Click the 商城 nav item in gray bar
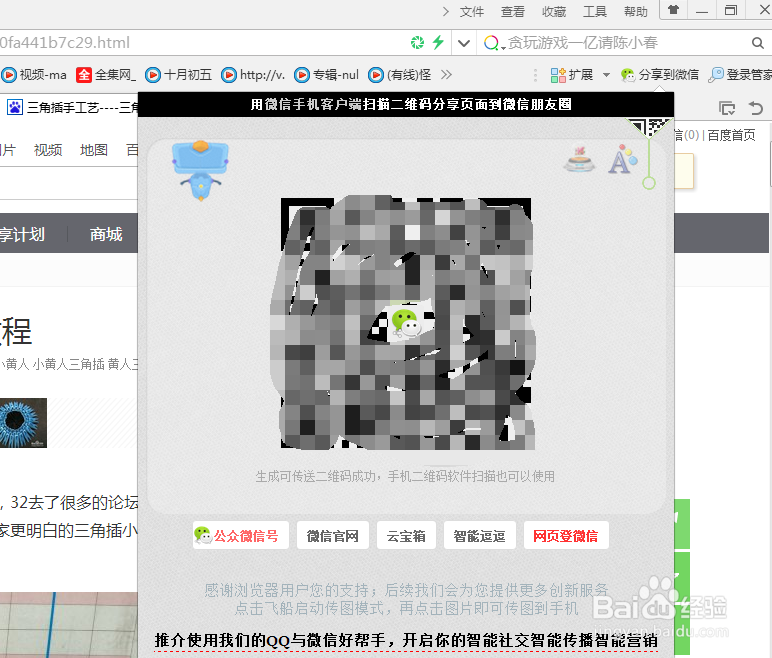772x658 pixels. click(x=106, y=234)
